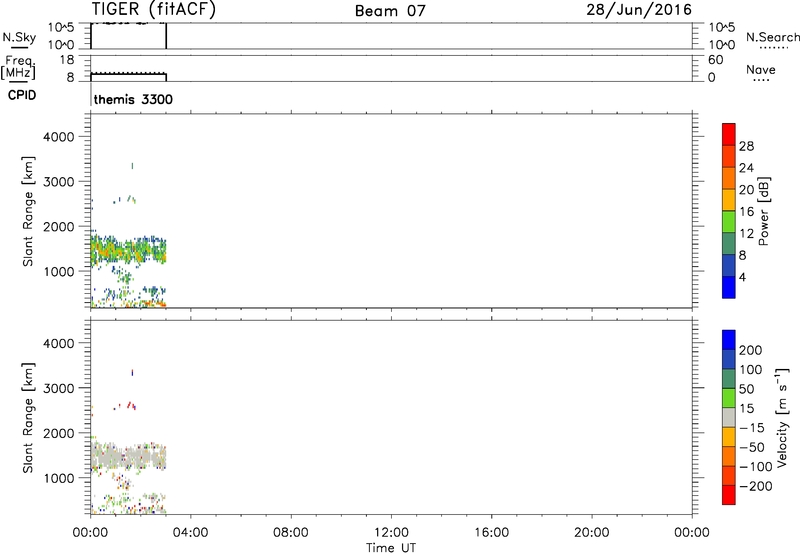Click the 3000 tick on power panel
Image resolution: width=800 pixels, height=554 pixels.
coord(59,182)
